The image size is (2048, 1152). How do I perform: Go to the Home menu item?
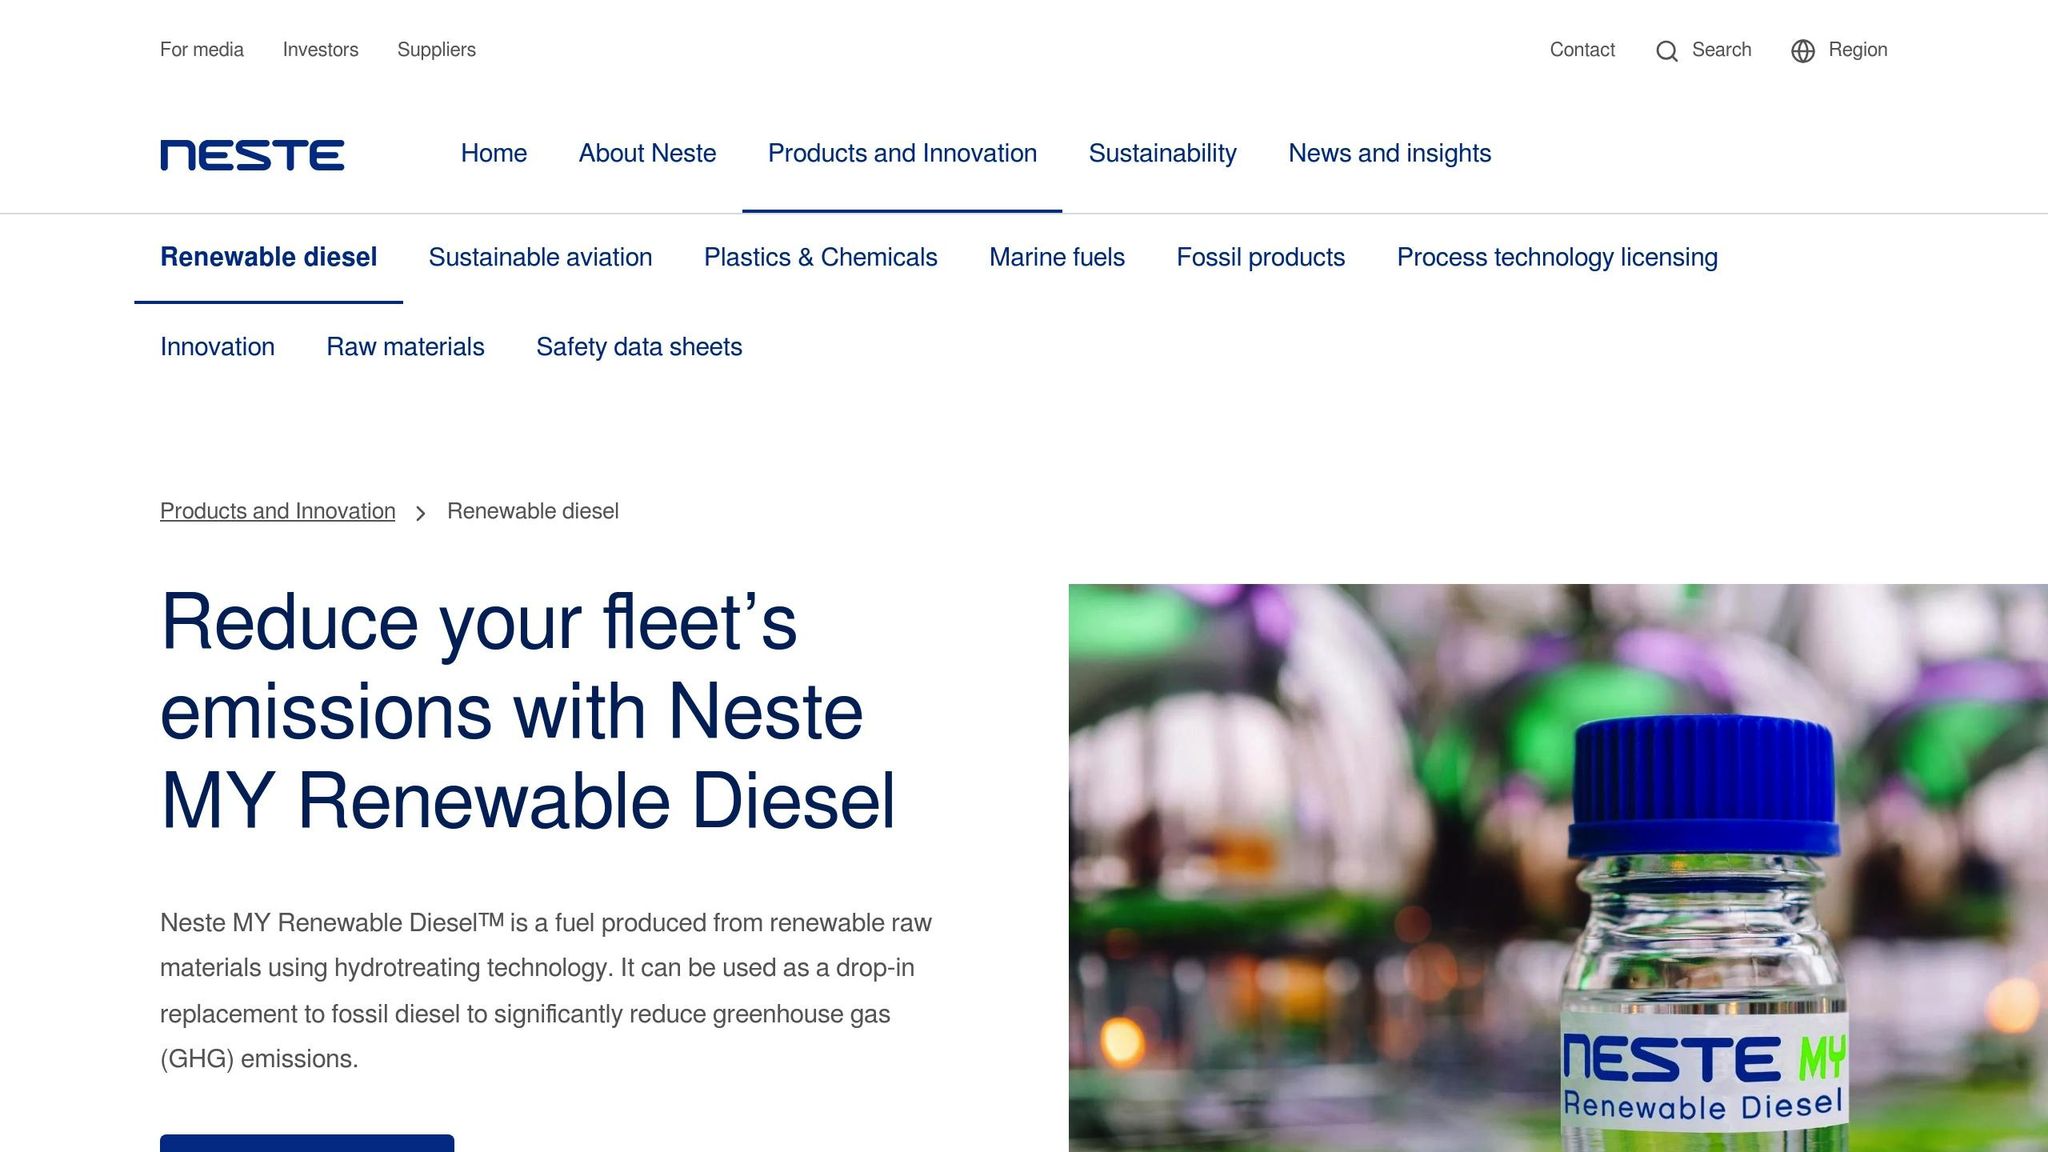tap(494, 153)
